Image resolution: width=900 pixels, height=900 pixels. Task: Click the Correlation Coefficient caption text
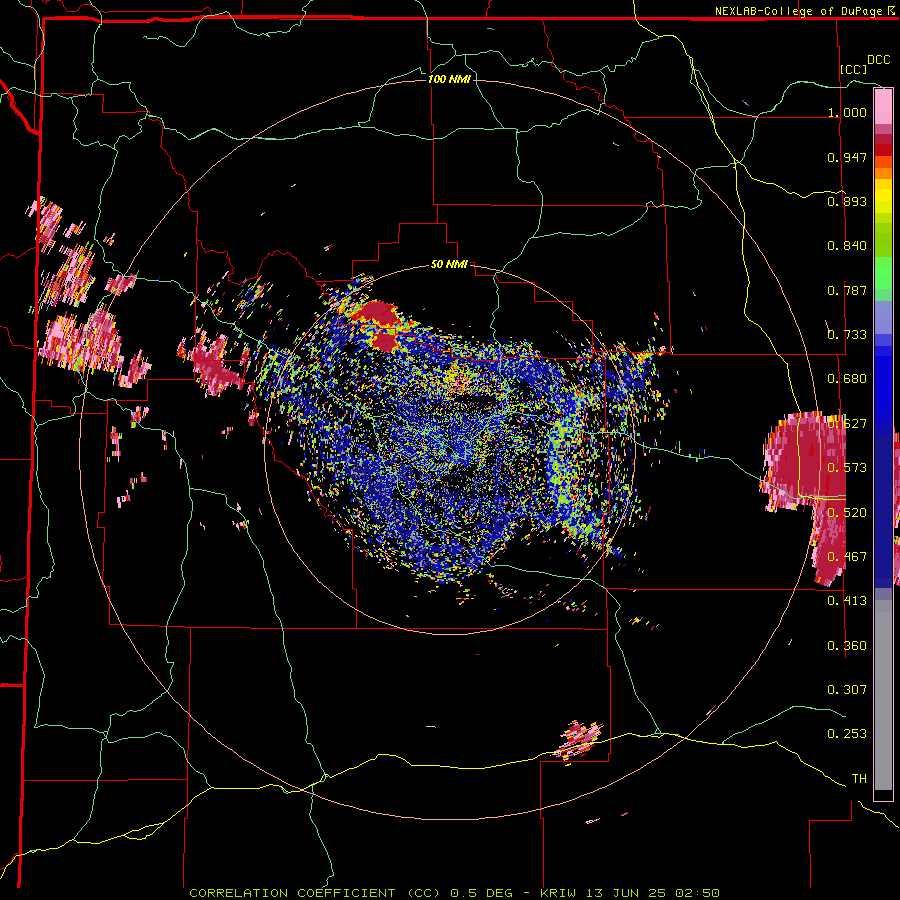(x=454, y=893)
